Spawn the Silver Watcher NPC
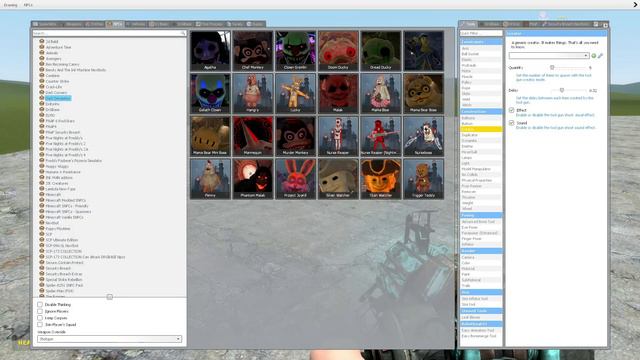Image resolution: width=640 pixels, height=360 pixels. 338,179
